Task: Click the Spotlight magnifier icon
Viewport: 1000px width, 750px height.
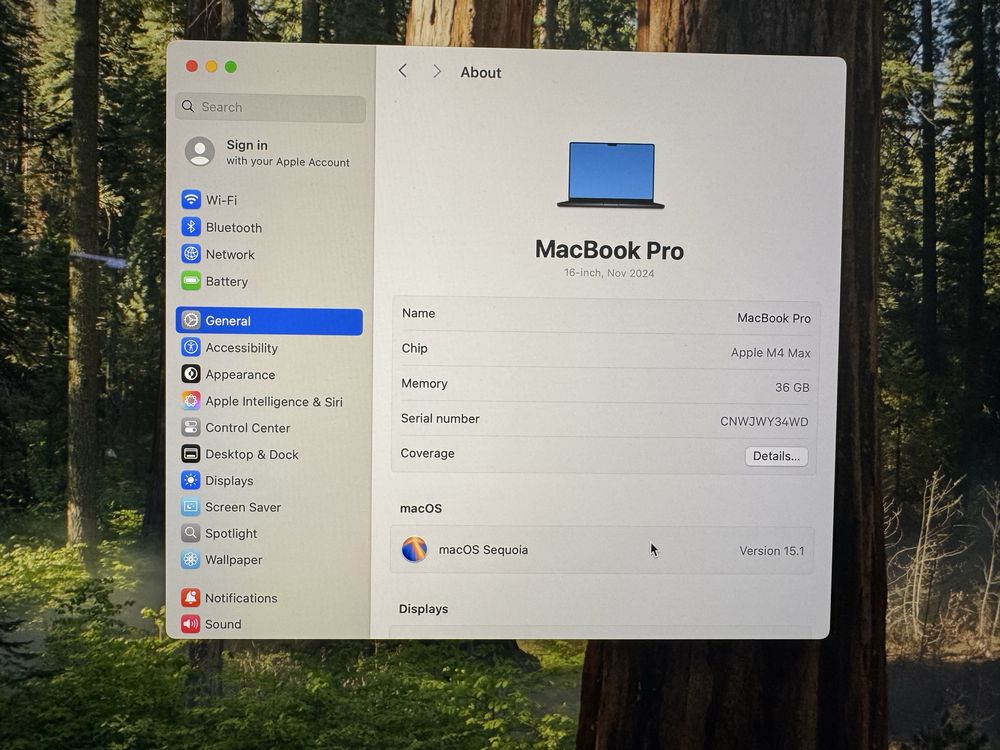Action: click(191, 533)
